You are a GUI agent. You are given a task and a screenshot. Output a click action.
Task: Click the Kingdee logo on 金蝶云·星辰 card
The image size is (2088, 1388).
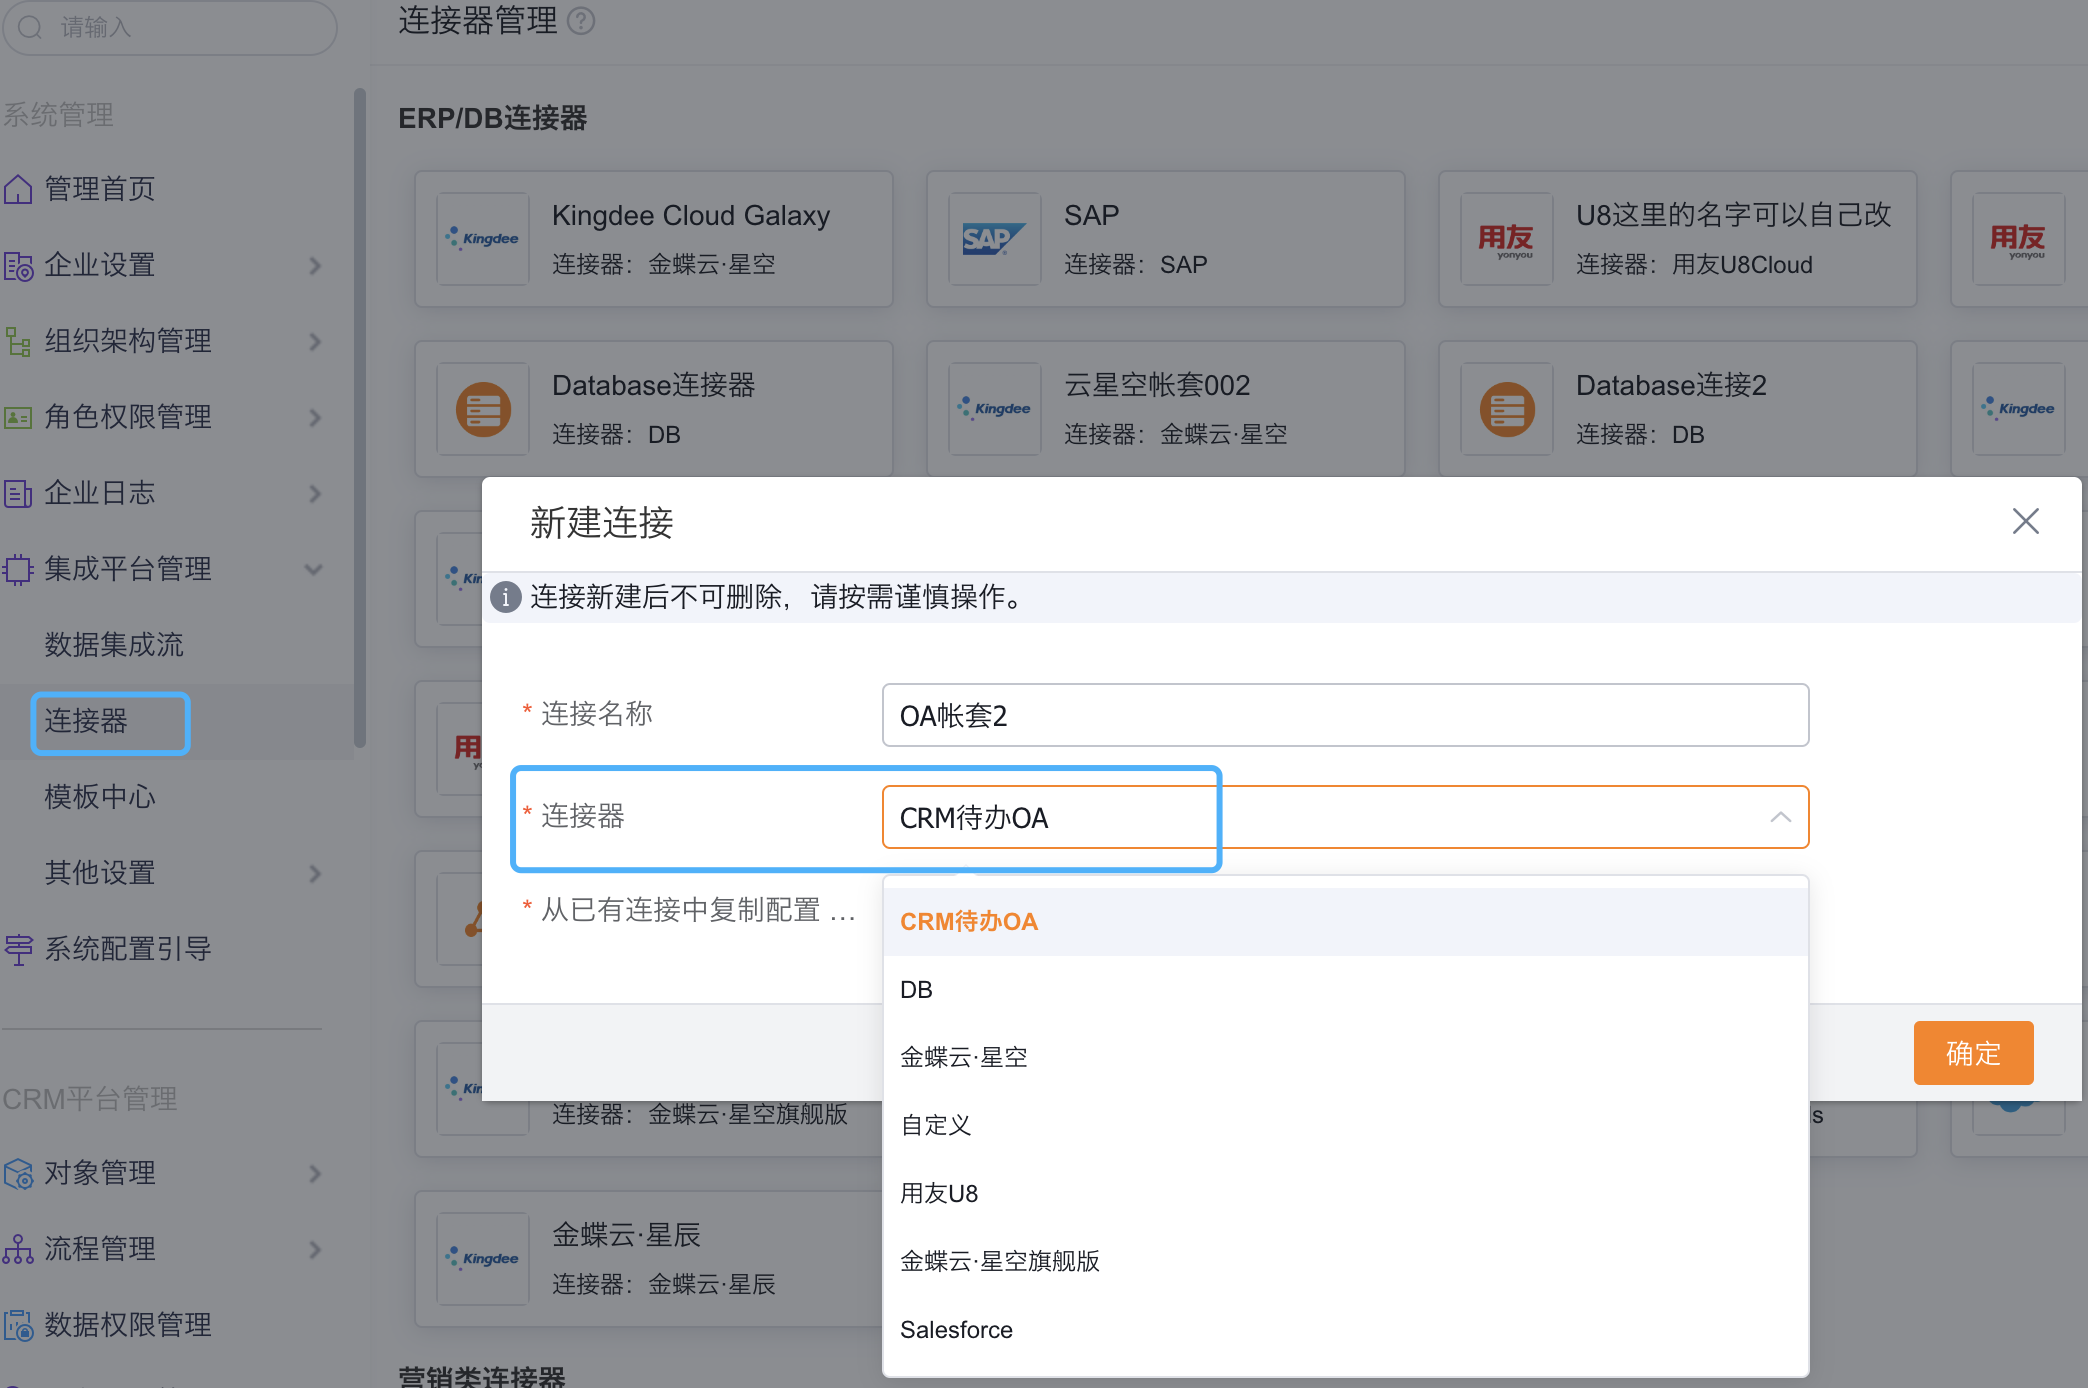point(483,1259)
